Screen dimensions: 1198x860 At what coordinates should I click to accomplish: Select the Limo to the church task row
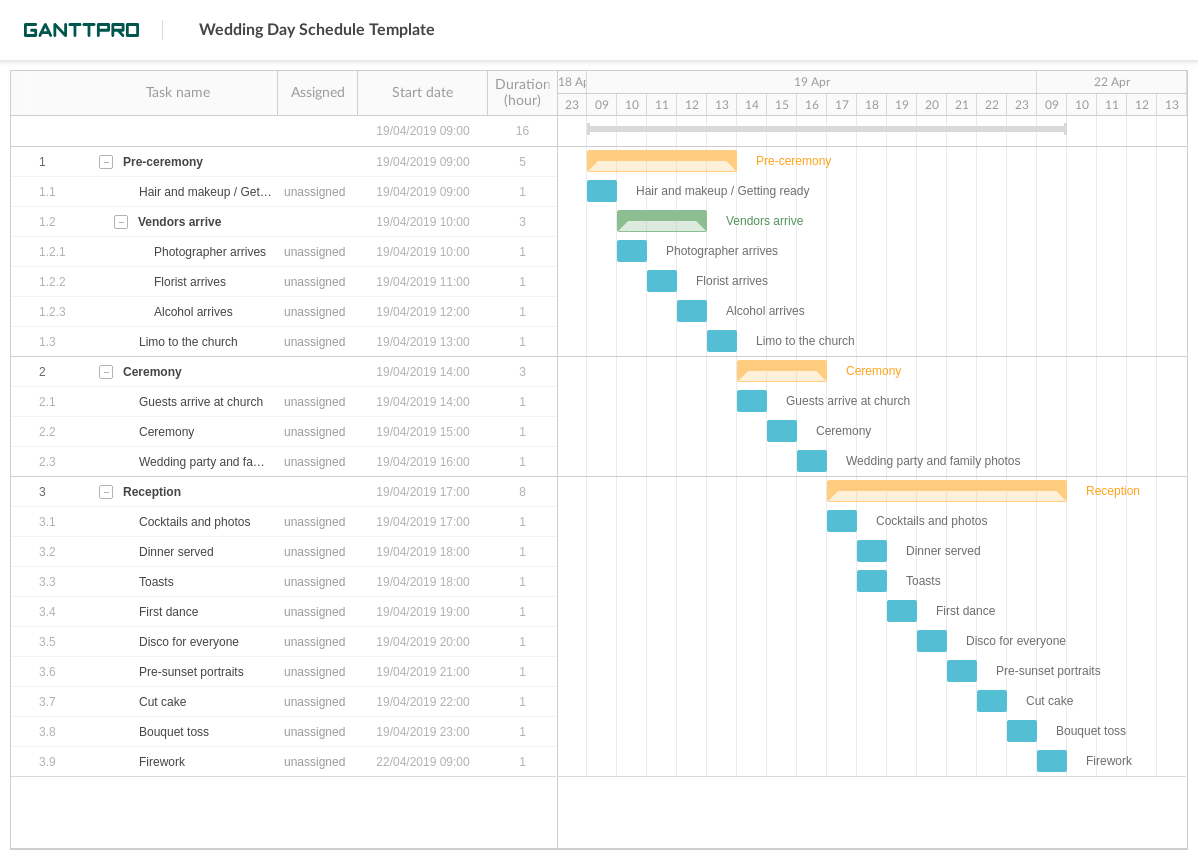pyautogui.click(x=188, y=341)
